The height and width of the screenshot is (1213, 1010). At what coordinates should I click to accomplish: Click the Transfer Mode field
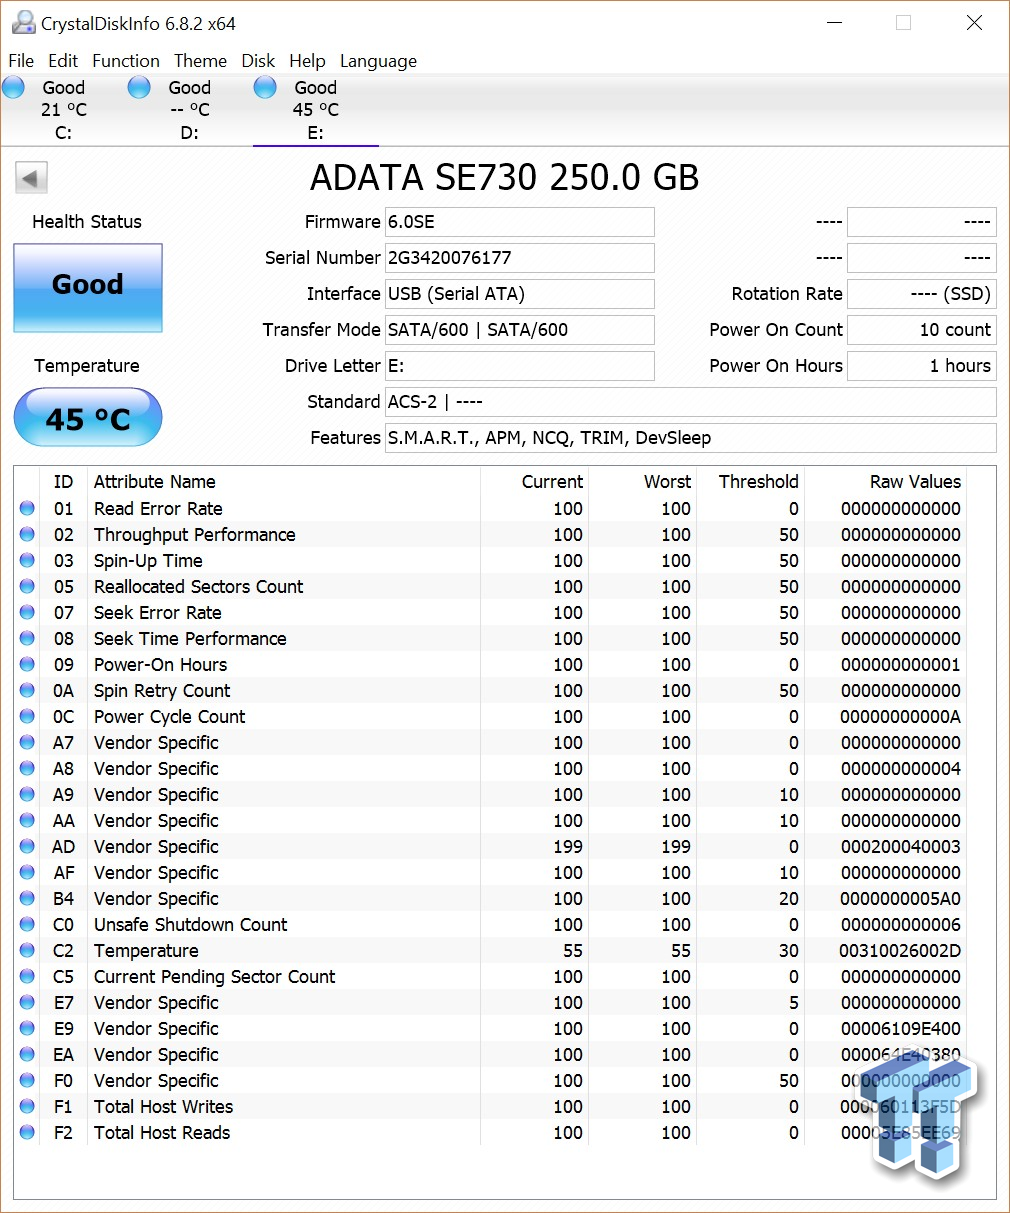tap(520, 330)
